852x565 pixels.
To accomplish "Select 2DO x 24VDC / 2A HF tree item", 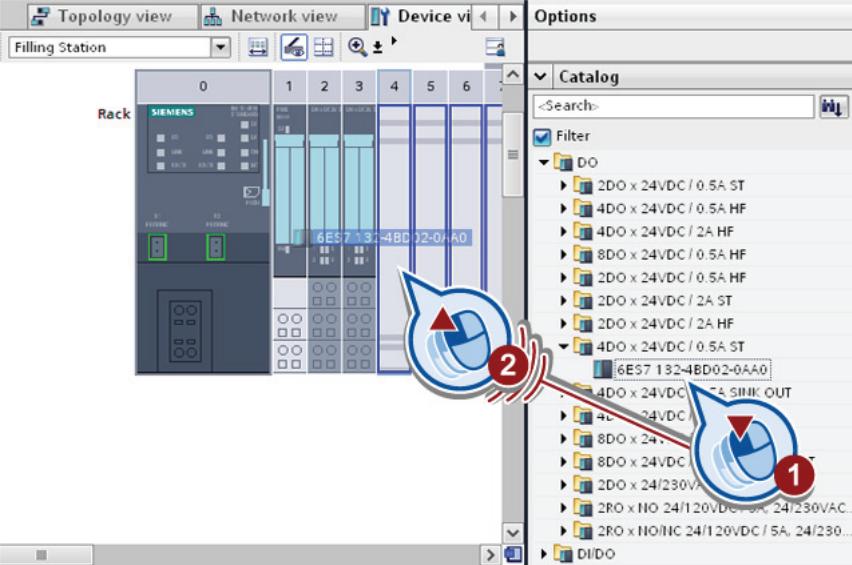I will [665, 323].
